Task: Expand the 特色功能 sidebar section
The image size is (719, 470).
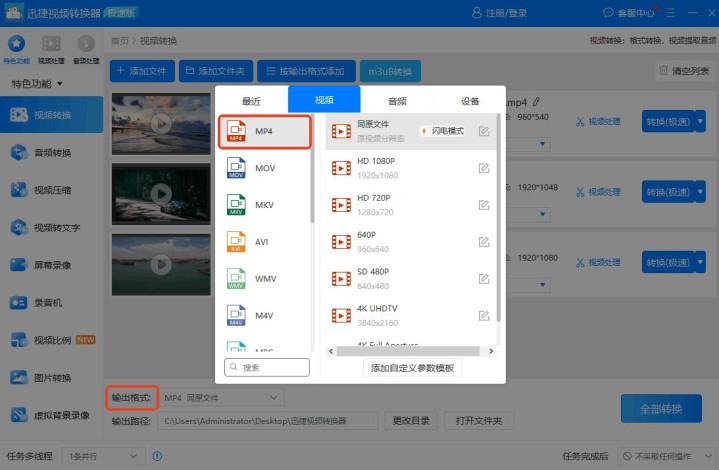Action: coord(37,83)
